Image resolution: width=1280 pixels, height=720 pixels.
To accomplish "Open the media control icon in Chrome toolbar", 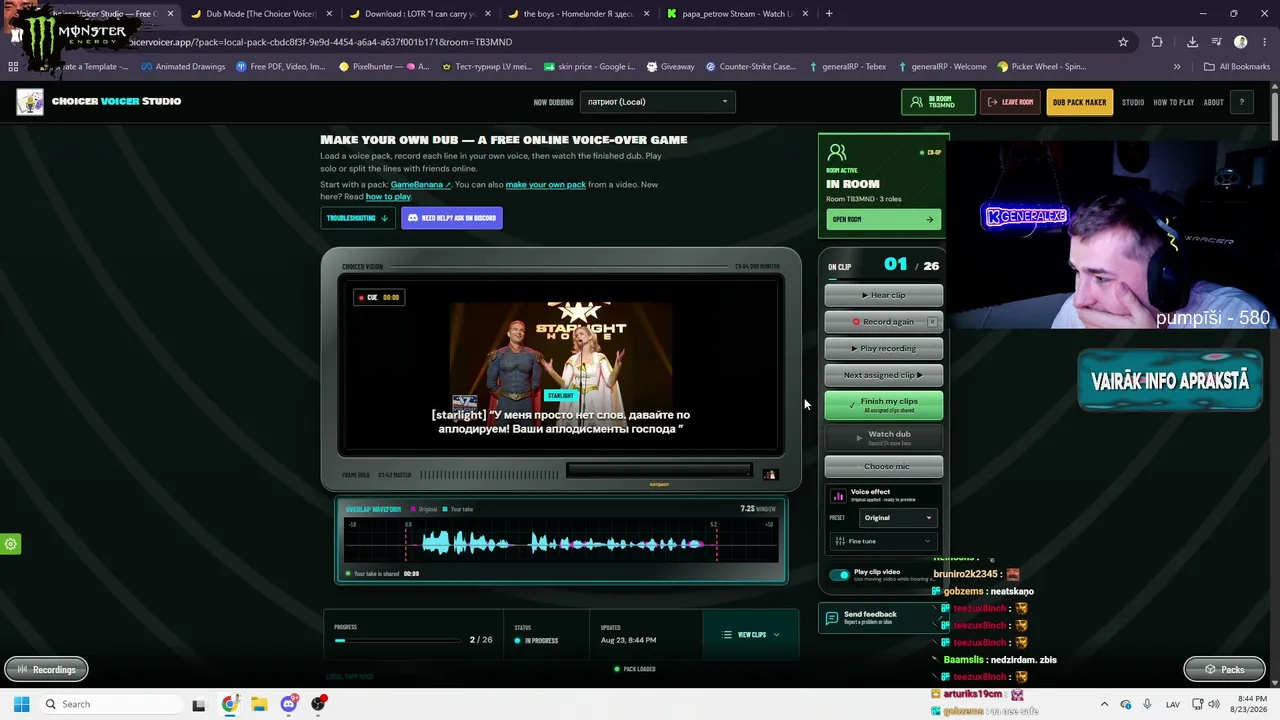I will 1217,42.
